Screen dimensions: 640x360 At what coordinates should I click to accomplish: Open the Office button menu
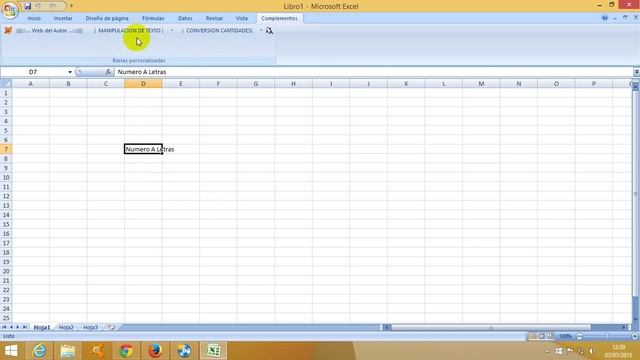(10, 10)
